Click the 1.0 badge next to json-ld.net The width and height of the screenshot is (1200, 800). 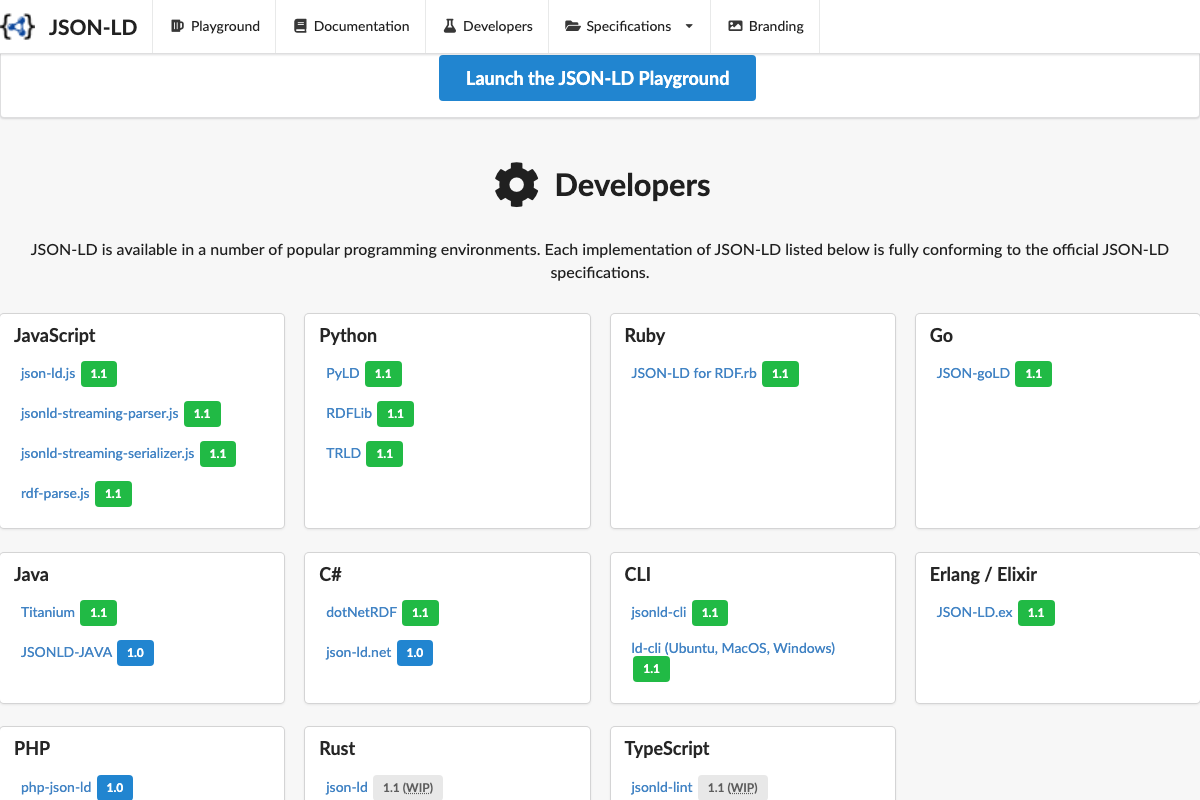(415, 653)
